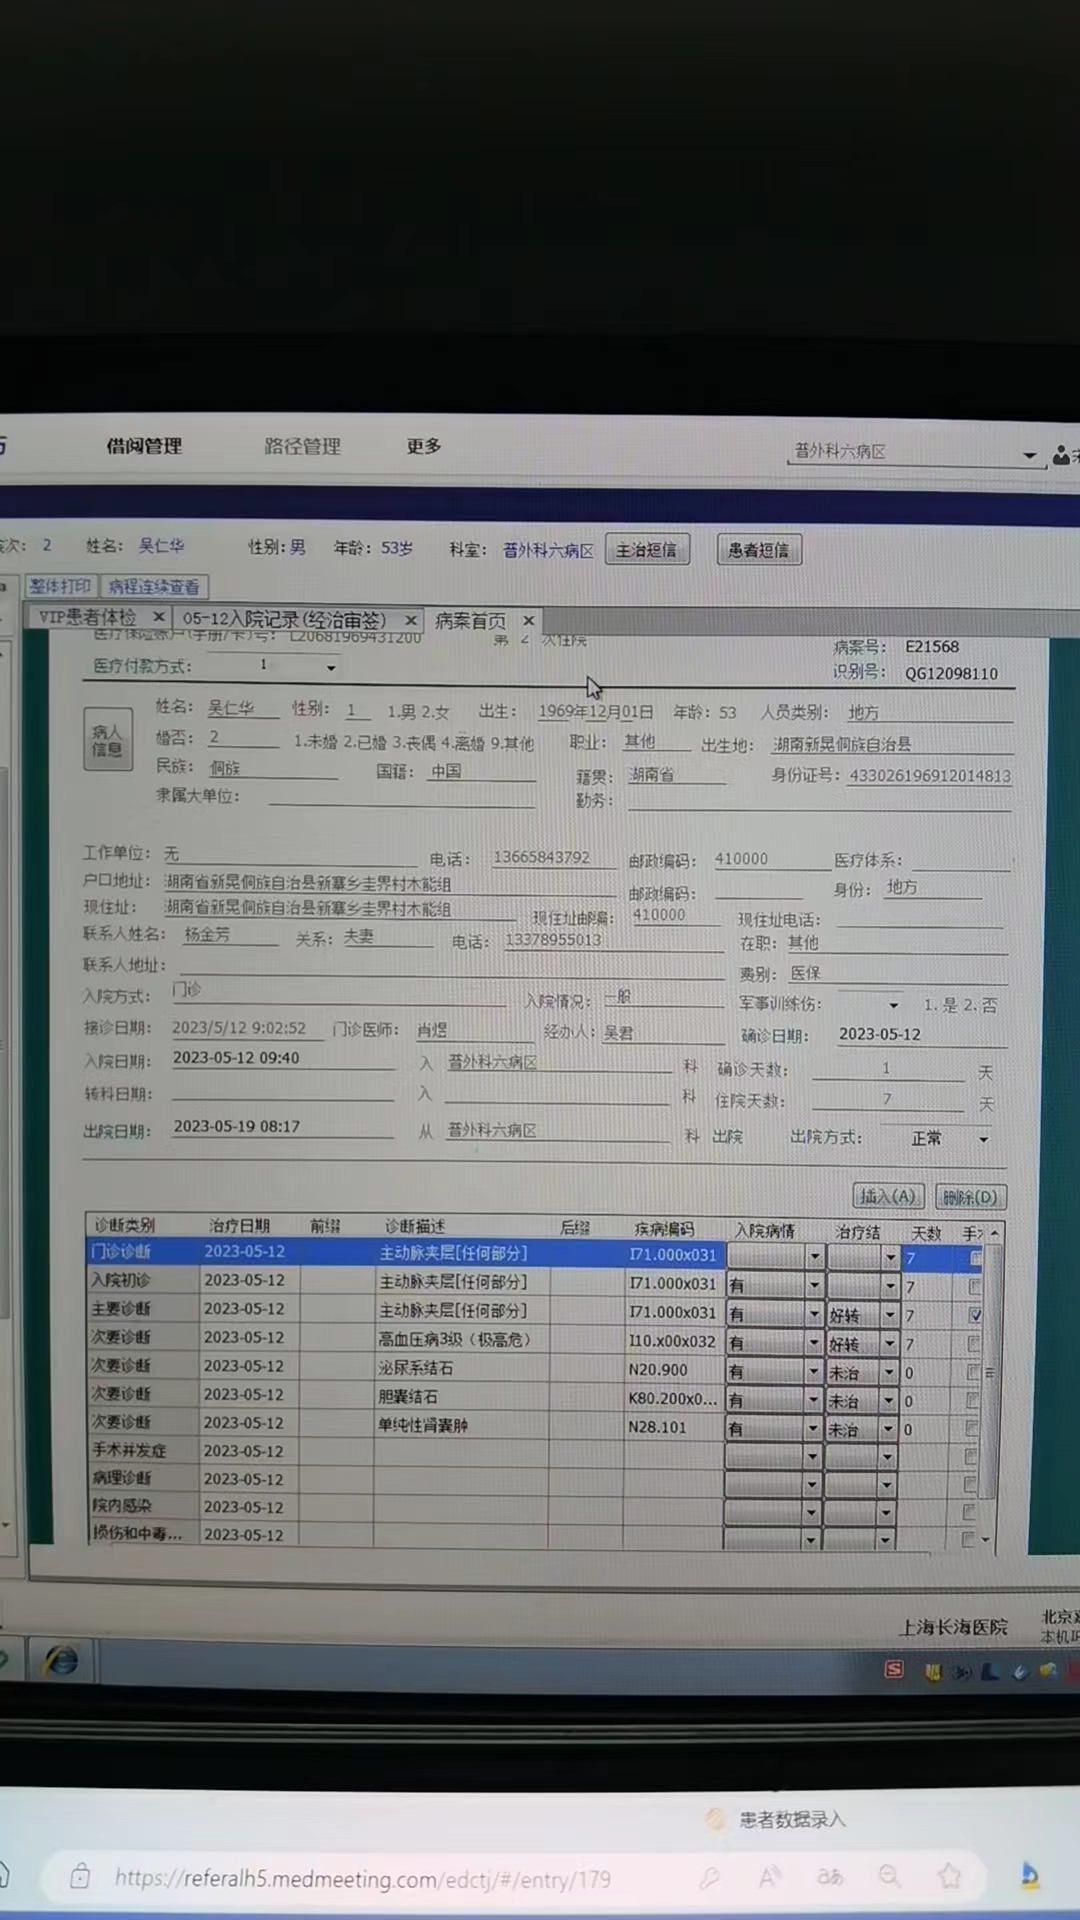The image size is (1080, 1920).
Task: Click the diagnosis table scroll down arrow
Action: pos(986,1540)
